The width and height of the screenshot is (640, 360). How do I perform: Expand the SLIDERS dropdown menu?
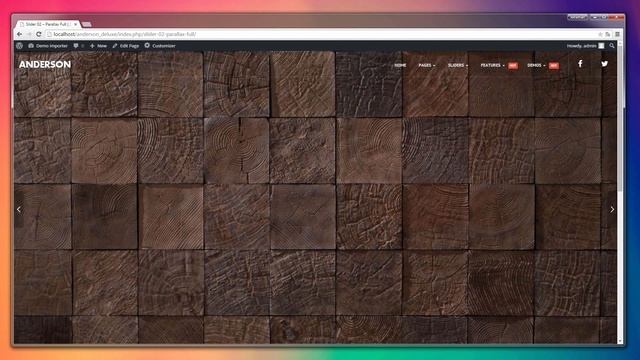tap(458, 65)
